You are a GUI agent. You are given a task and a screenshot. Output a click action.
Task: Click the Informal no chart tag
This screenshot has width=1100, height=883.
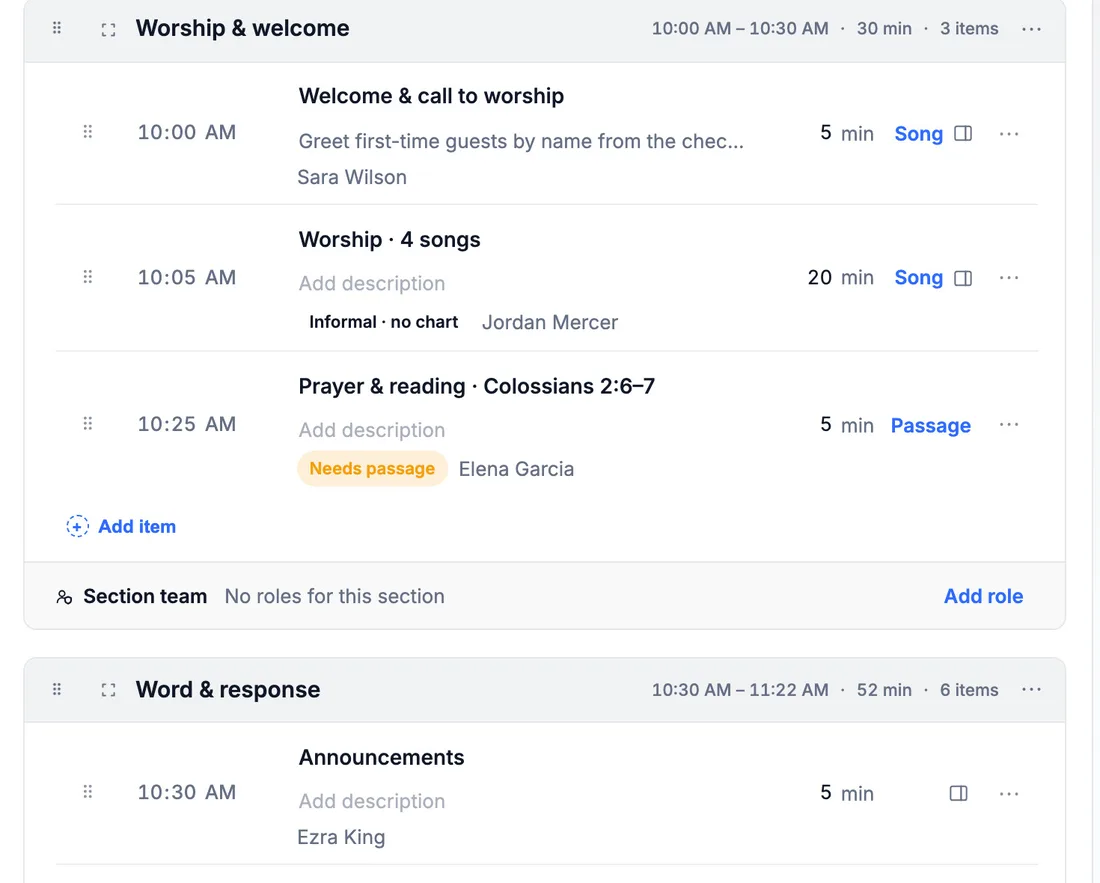[383, 322]
